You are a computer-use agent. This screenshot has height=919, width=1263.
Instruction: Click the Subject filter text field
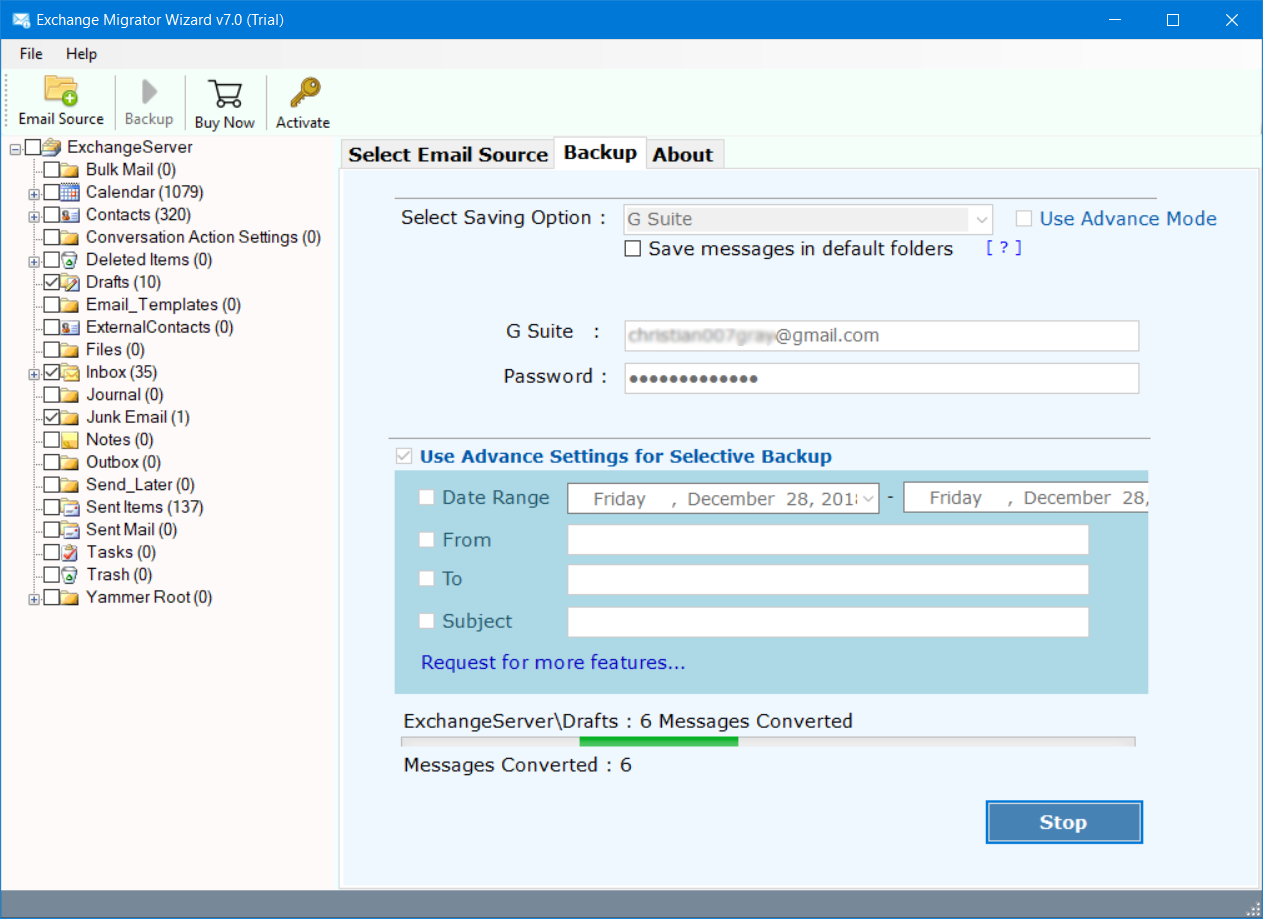(x=828, y=622)
